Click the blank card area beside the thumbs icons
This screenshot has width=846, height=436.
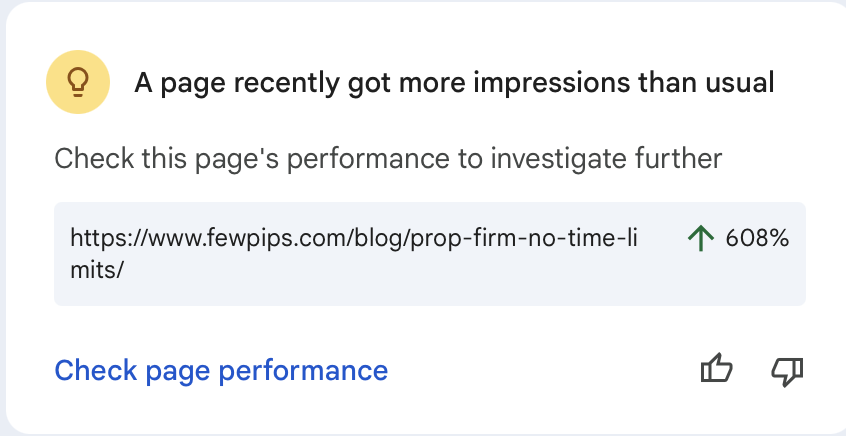point(540,371)
